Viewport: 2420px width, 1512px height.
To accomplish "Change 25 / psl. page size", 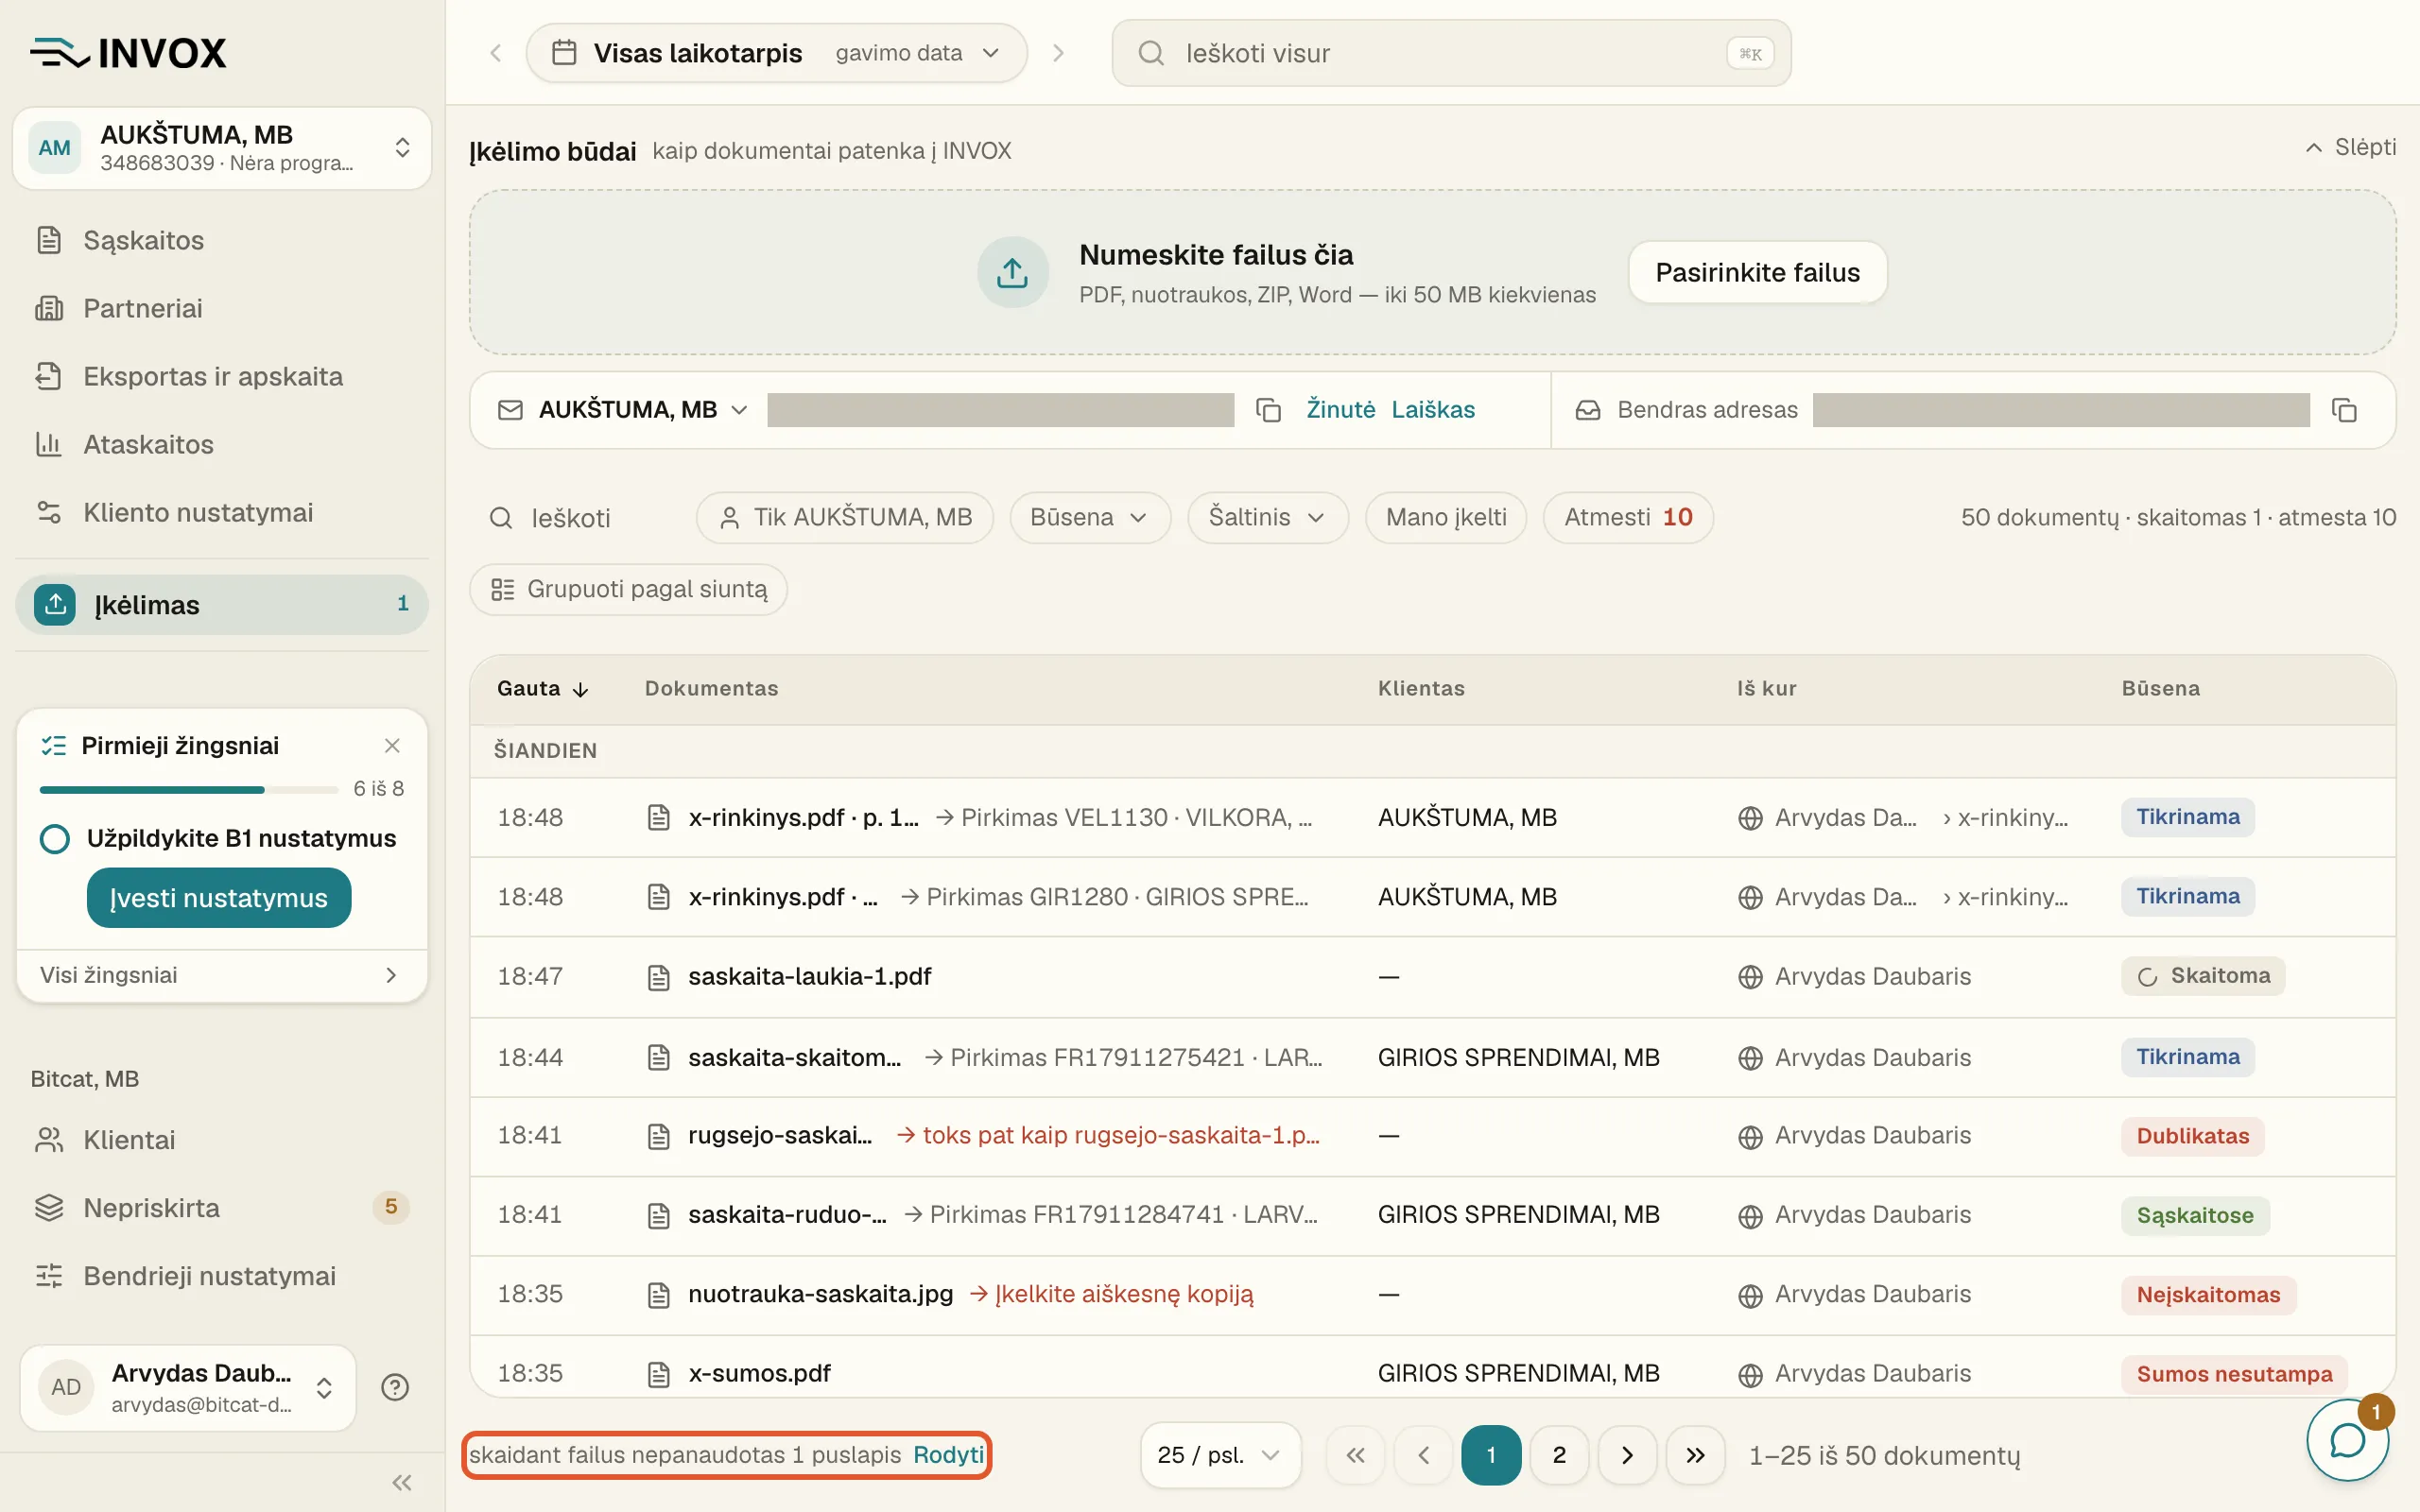I will [x=1220, y=1455].
